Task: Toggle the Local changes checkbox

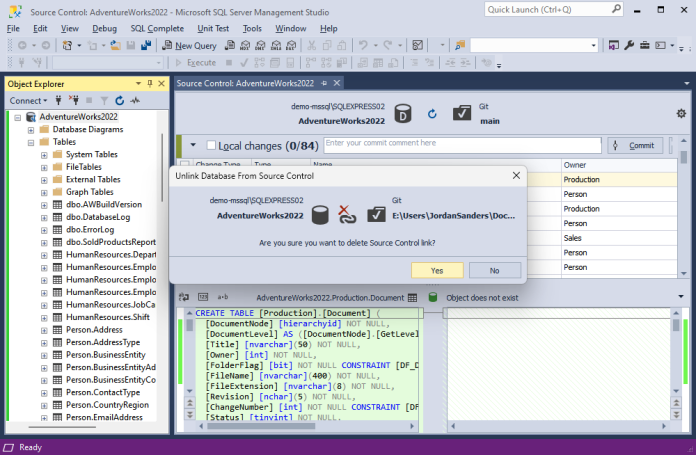Action: point(211,146)
